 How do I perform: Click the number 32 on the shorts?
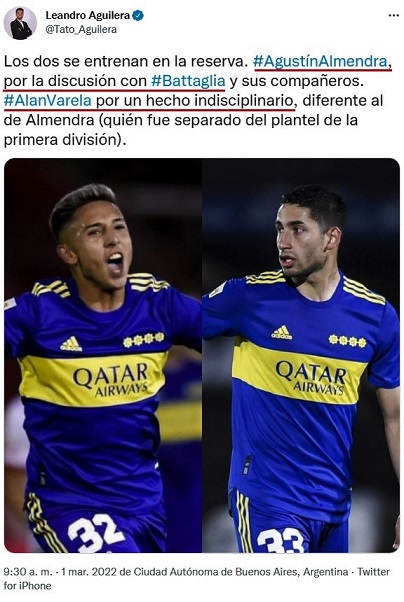pyautogui.click(x=96, y=533)
